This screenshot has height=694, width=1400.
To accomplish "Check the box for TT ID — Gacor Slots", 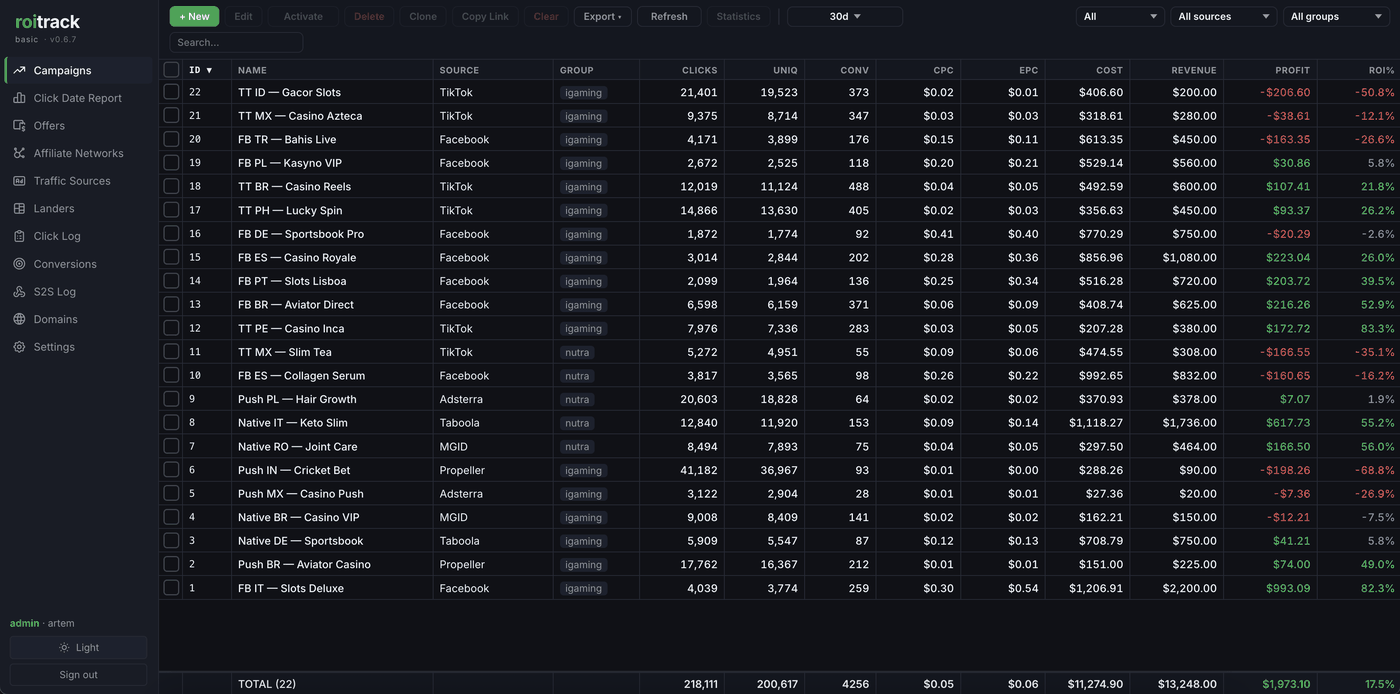I will point(171,92).
